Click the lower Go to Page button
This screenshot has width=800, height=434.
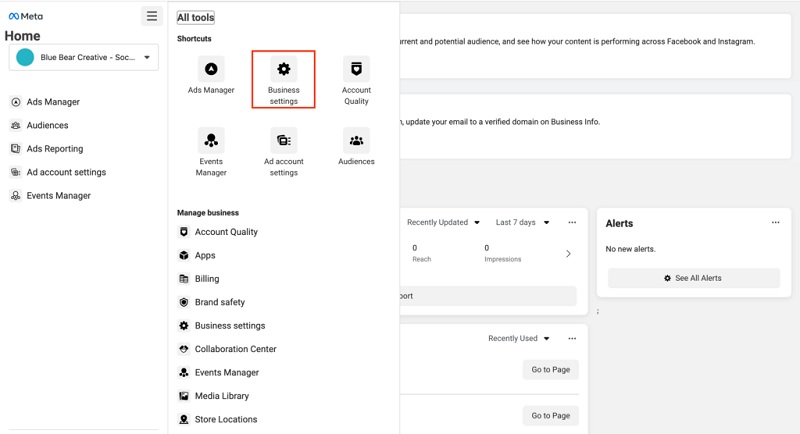(x=551, y=416)
